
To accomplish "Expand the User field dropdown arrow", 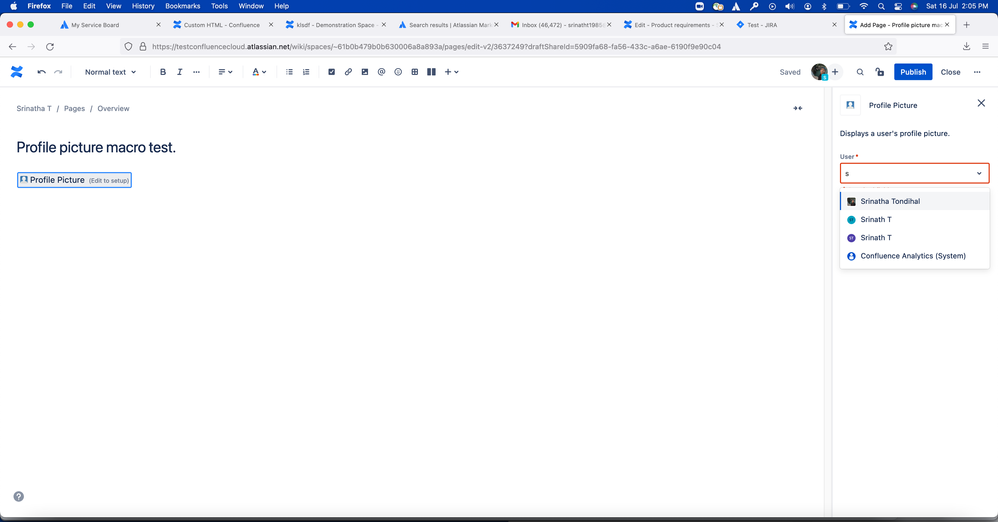I will tap(979, 173).
